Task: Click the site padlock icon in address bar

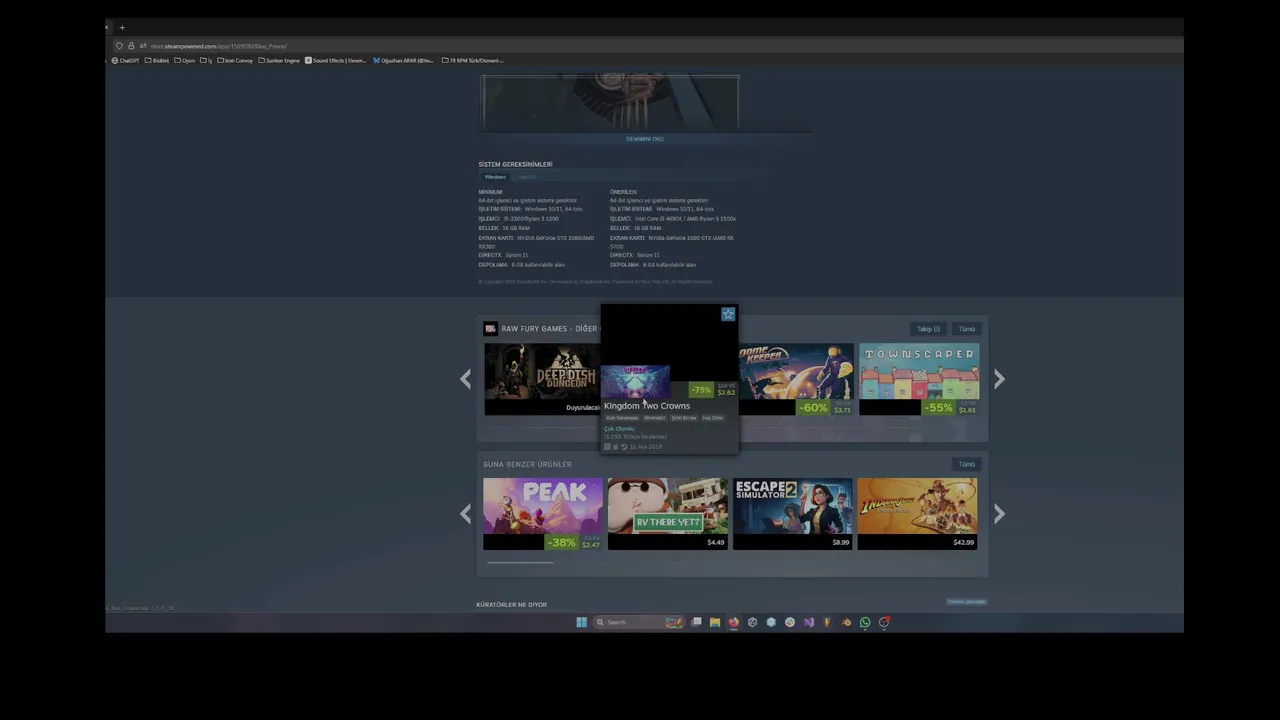Action: pyautogui.click(x=131, y=46)
